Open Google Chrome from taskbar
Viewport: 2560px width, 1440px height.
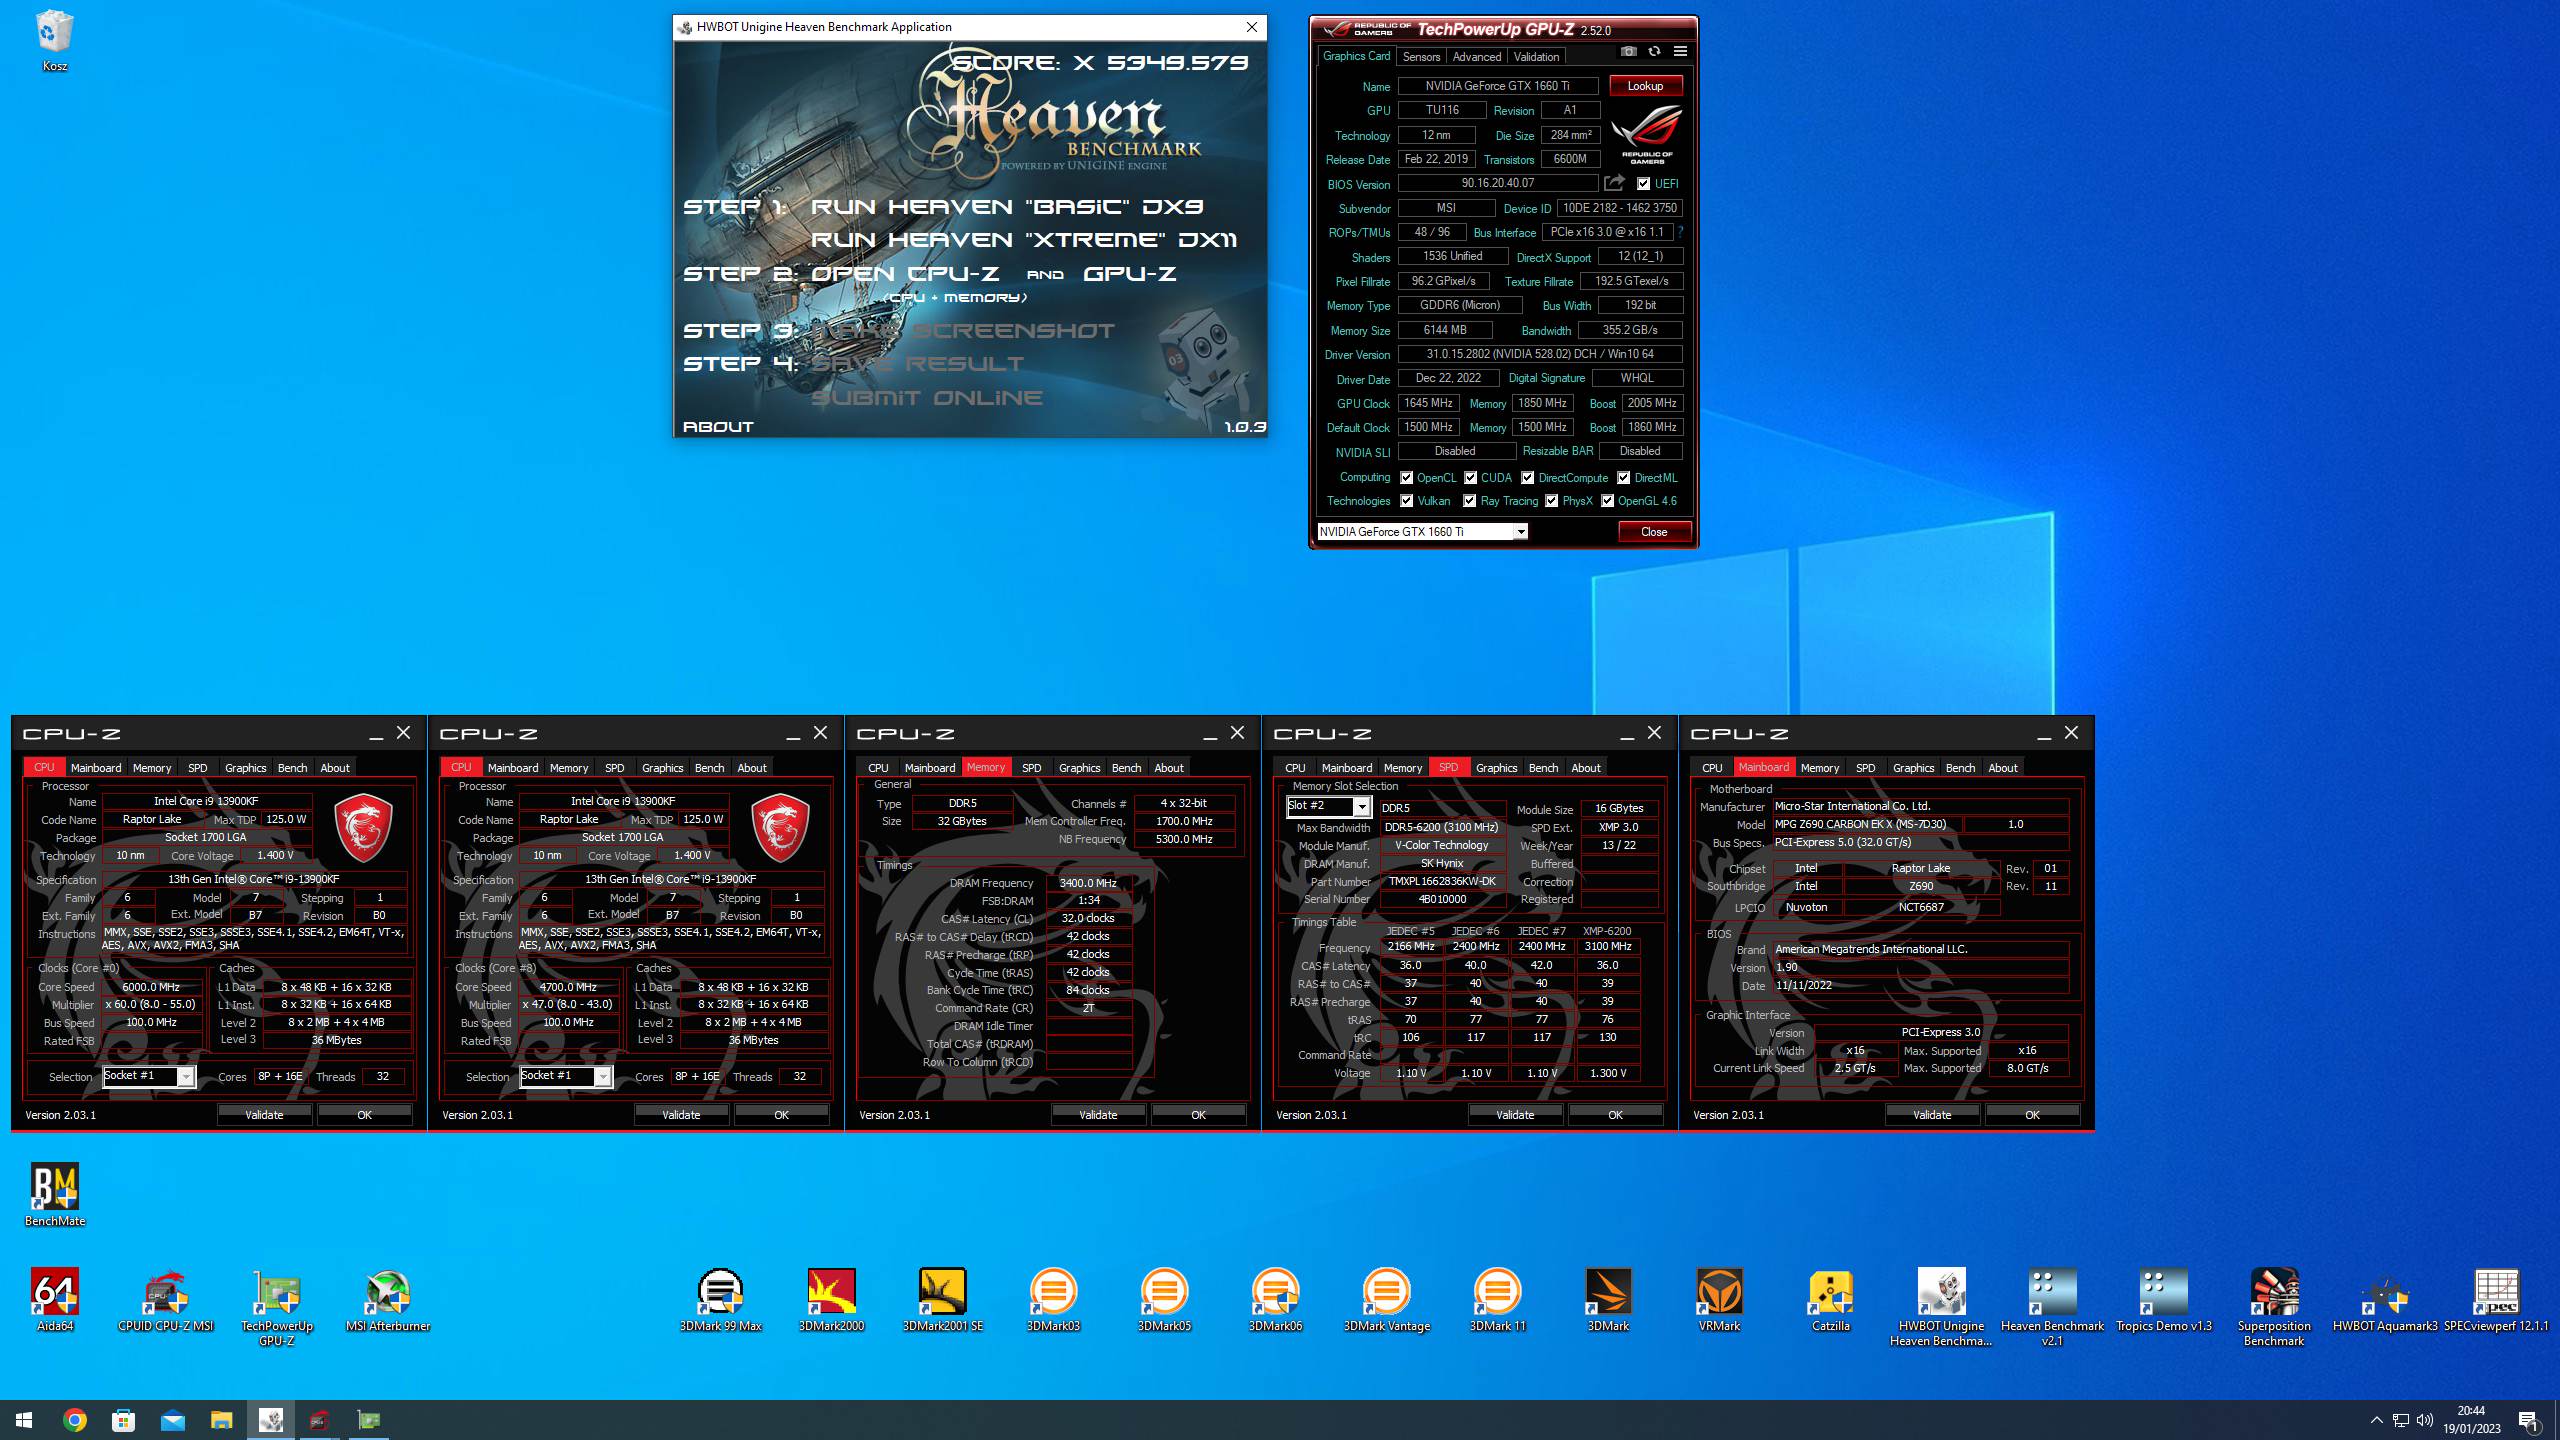[x=75, y=1420]
